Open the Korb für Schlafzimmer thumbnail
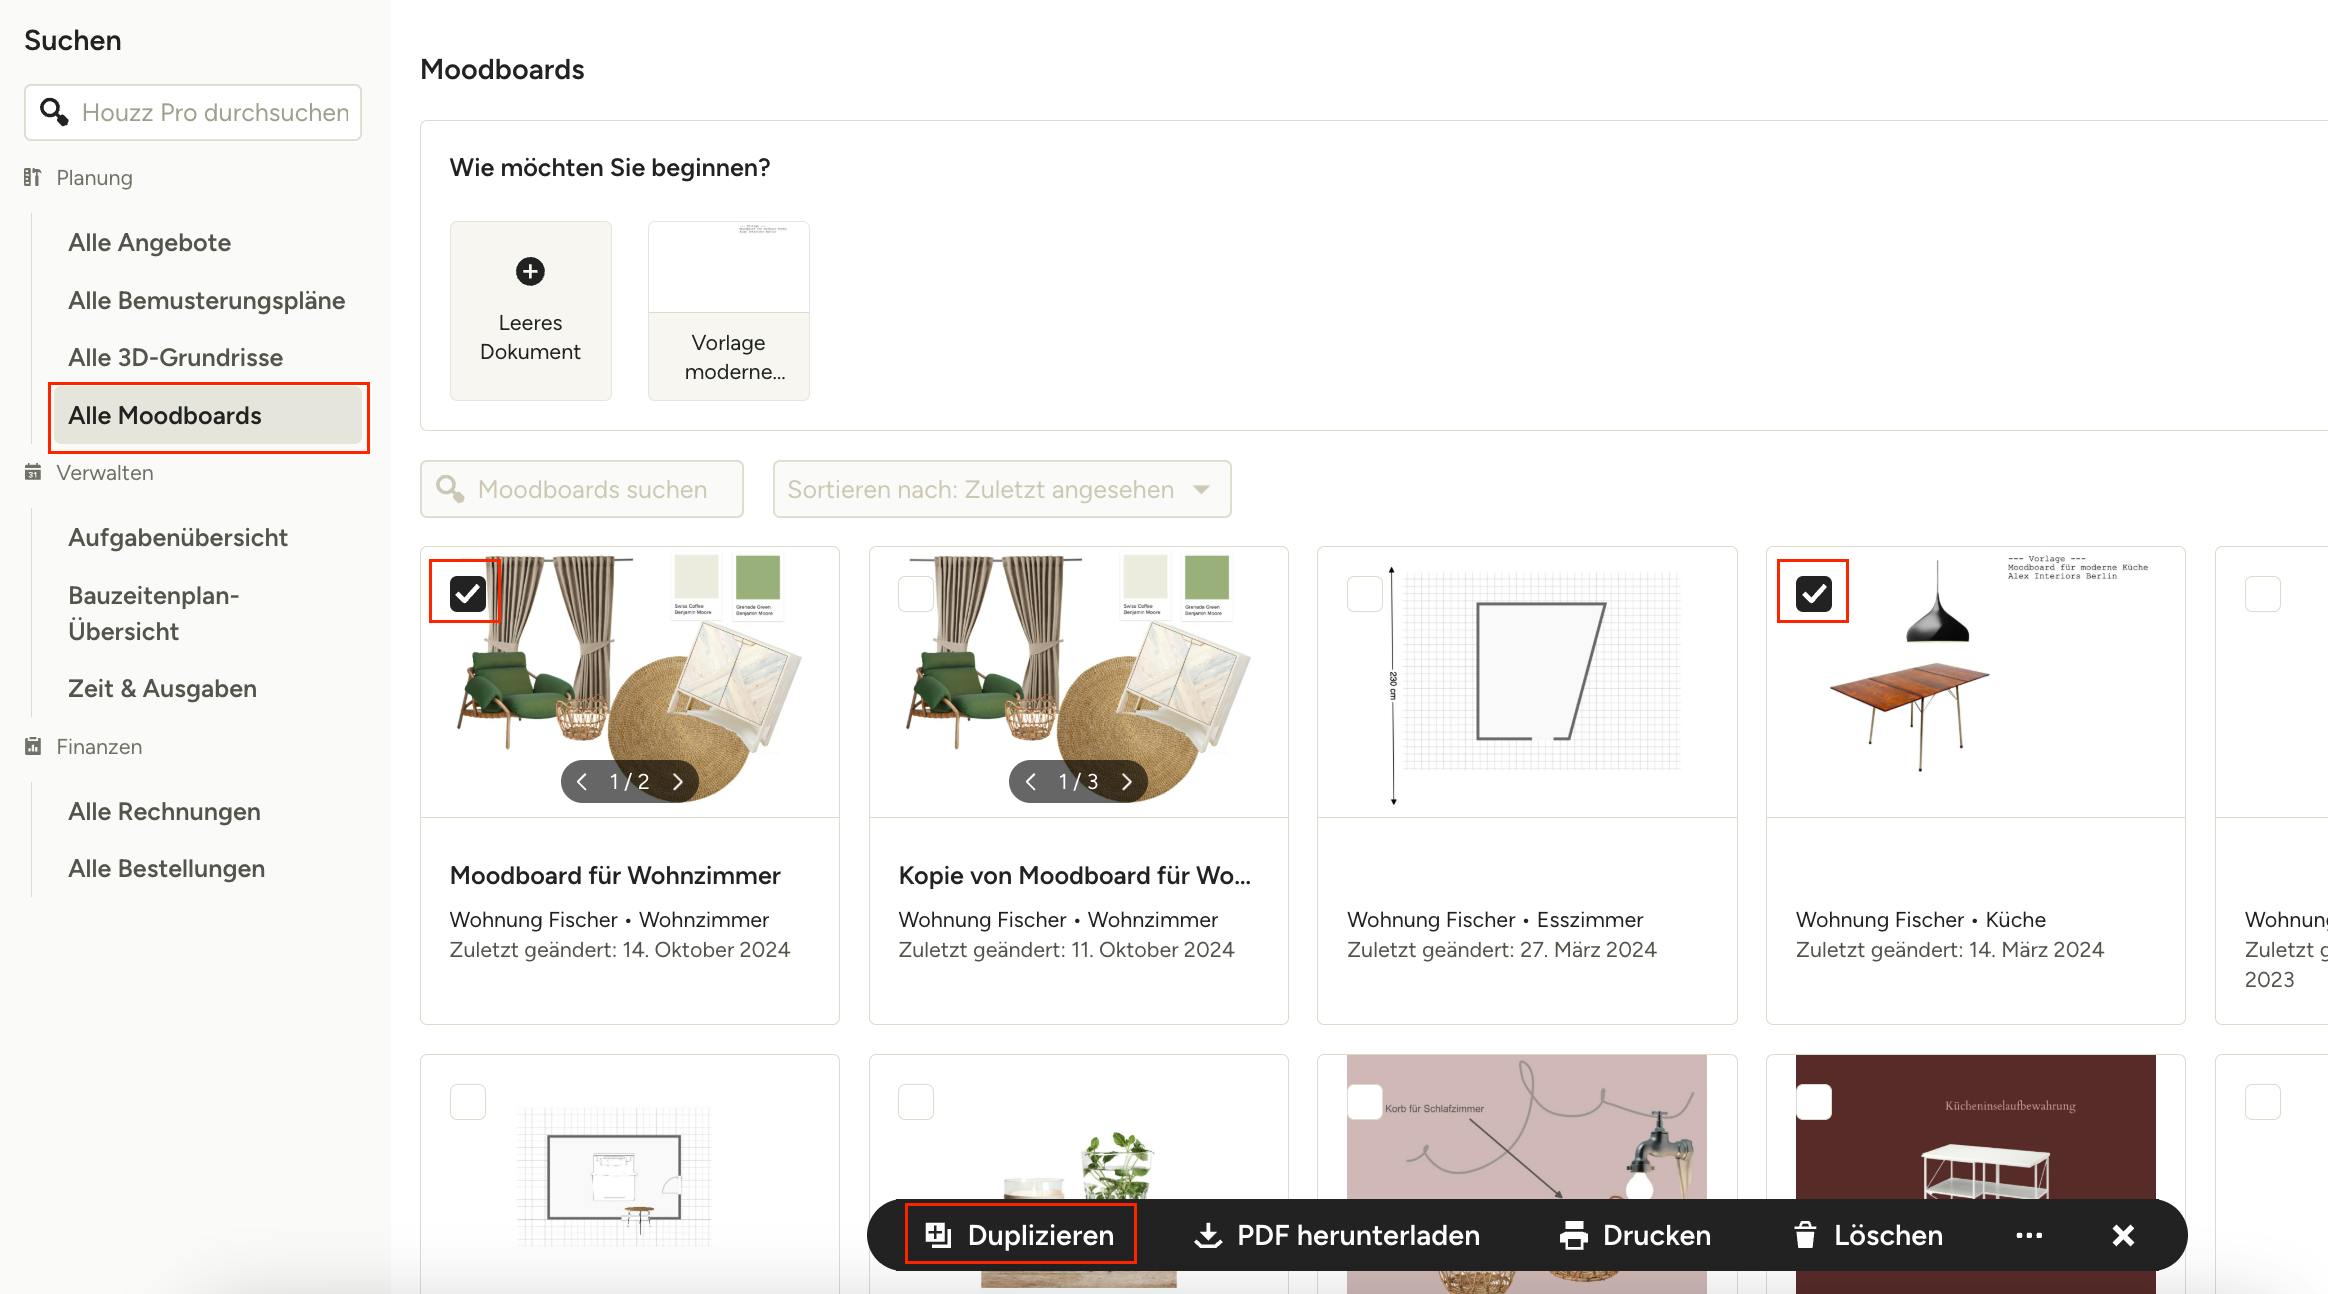Viewport: 2328px width, 1294px height. (x=1527, y=1174)
